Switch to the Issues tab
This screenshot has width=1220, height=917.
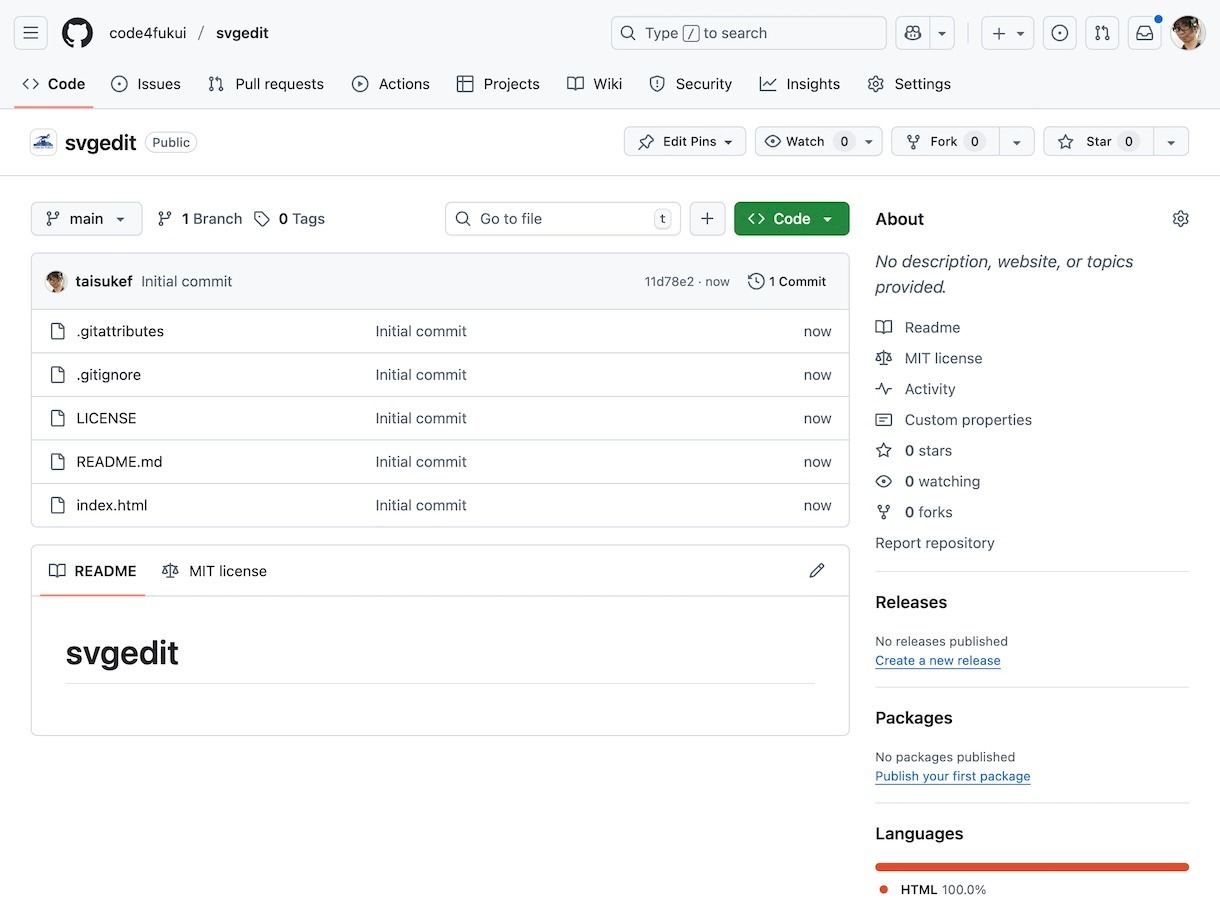146,84
